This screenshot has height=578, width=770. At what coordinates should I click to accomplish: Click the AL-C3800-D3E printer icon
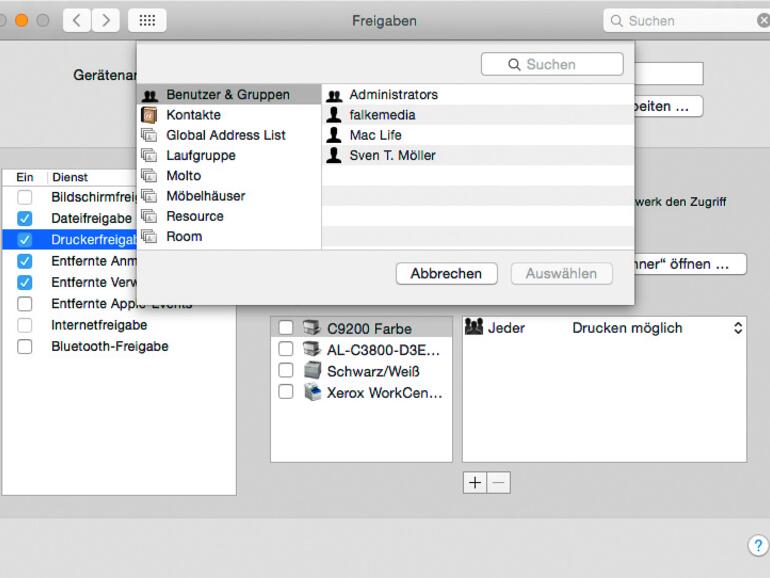(x=312, y=349)
